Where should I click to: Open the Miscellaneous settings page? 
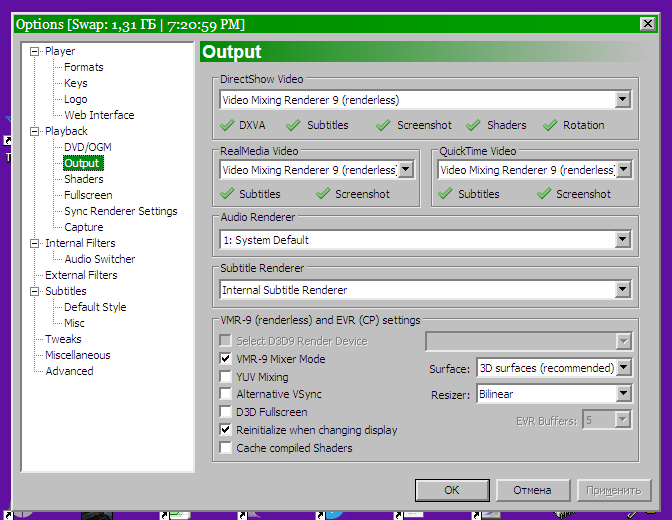click(78, 355)
